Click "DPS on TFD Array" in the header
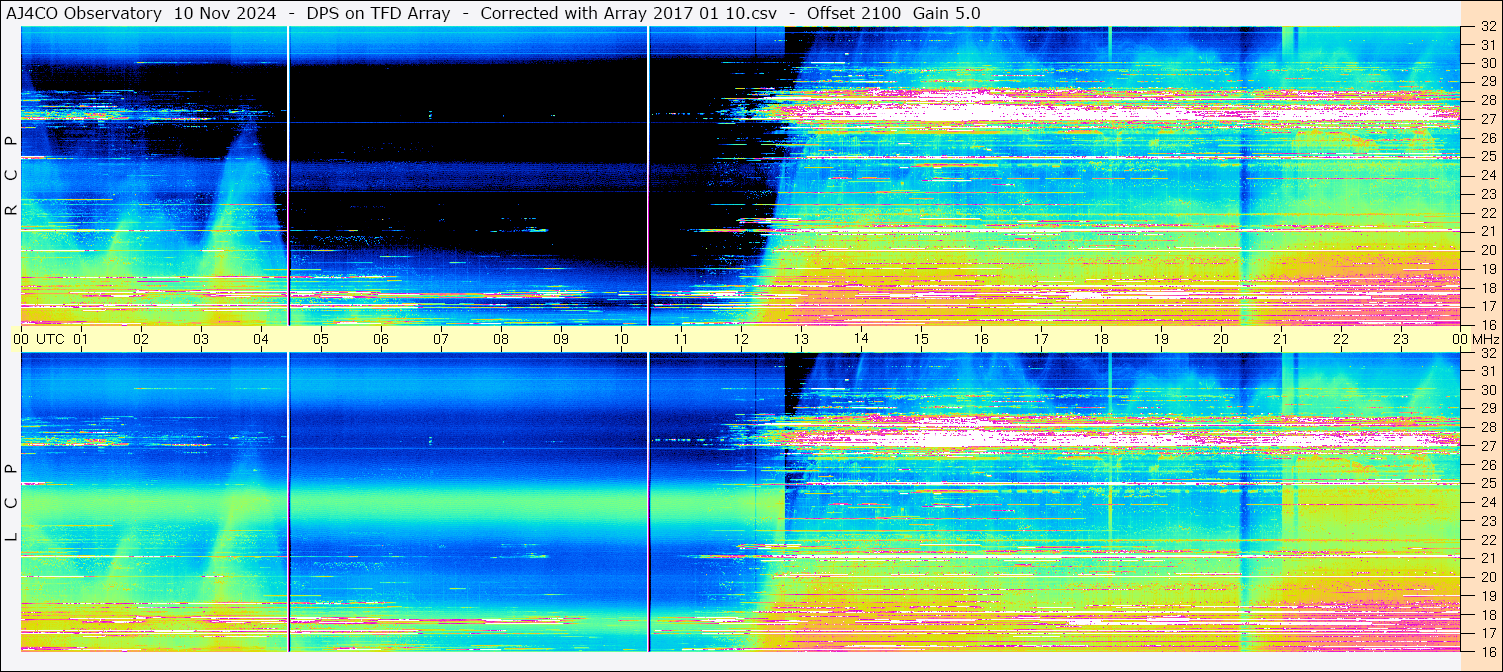The height and width of the screenshot is (672, 1503). click(x=378, y=14)
